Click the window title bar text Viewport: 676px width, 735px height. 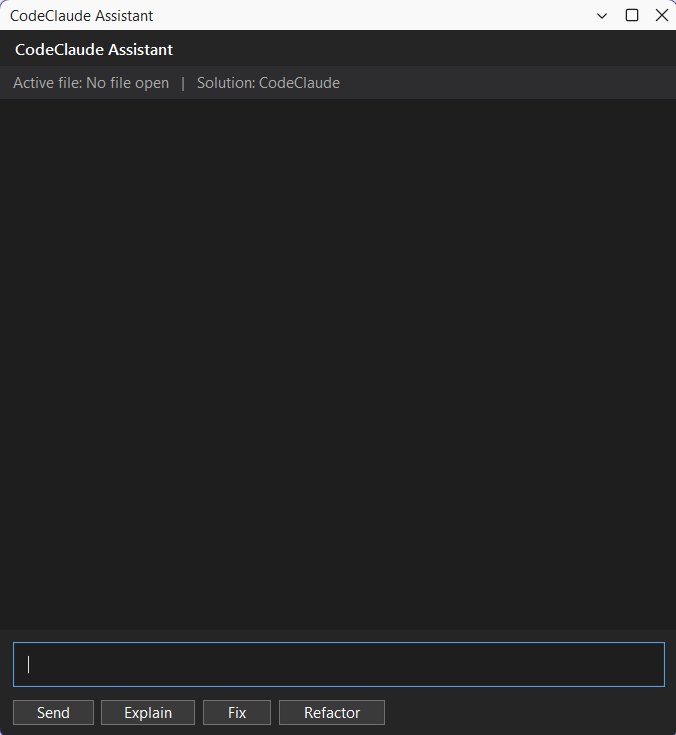(82, 16)
